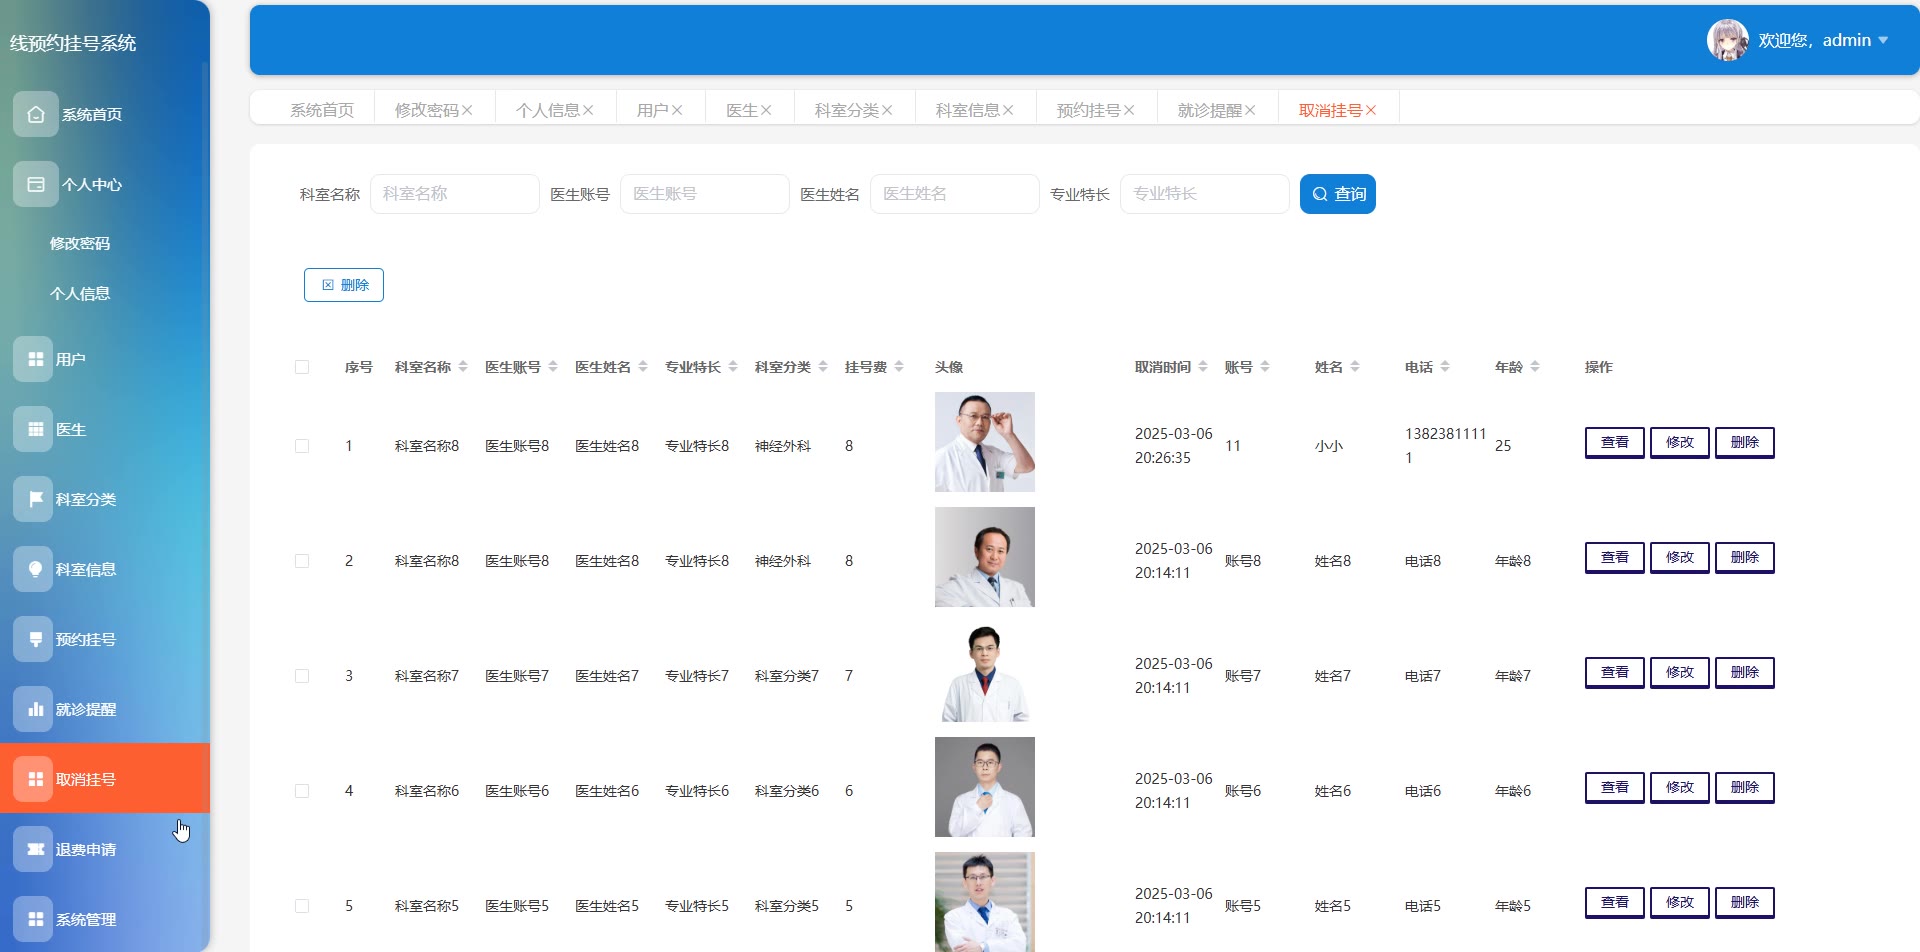Close the 修改密码 tab
The height and width of the screenshot is (952, 1920).
(467, 110)
